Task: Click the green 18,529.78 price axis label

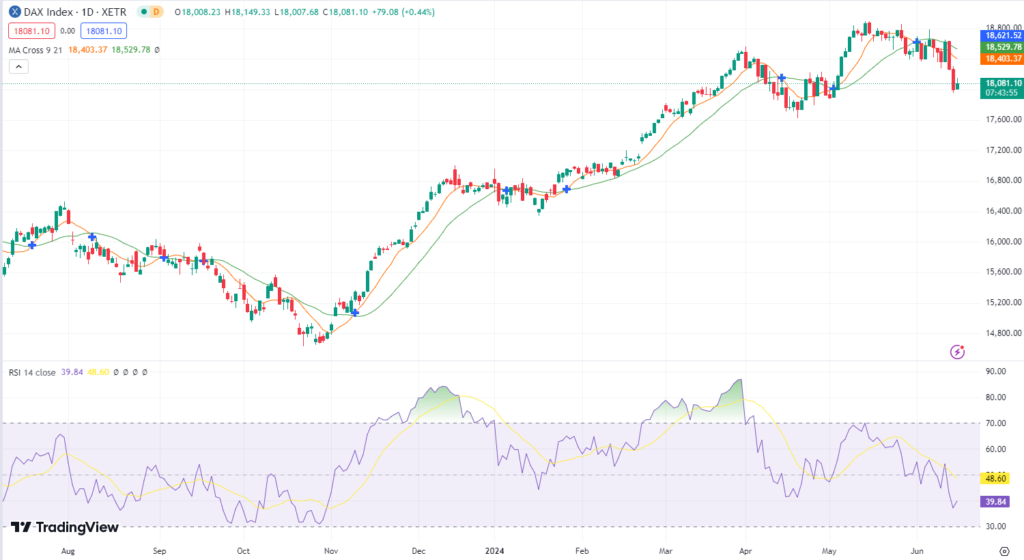Action: point(1002,47)
